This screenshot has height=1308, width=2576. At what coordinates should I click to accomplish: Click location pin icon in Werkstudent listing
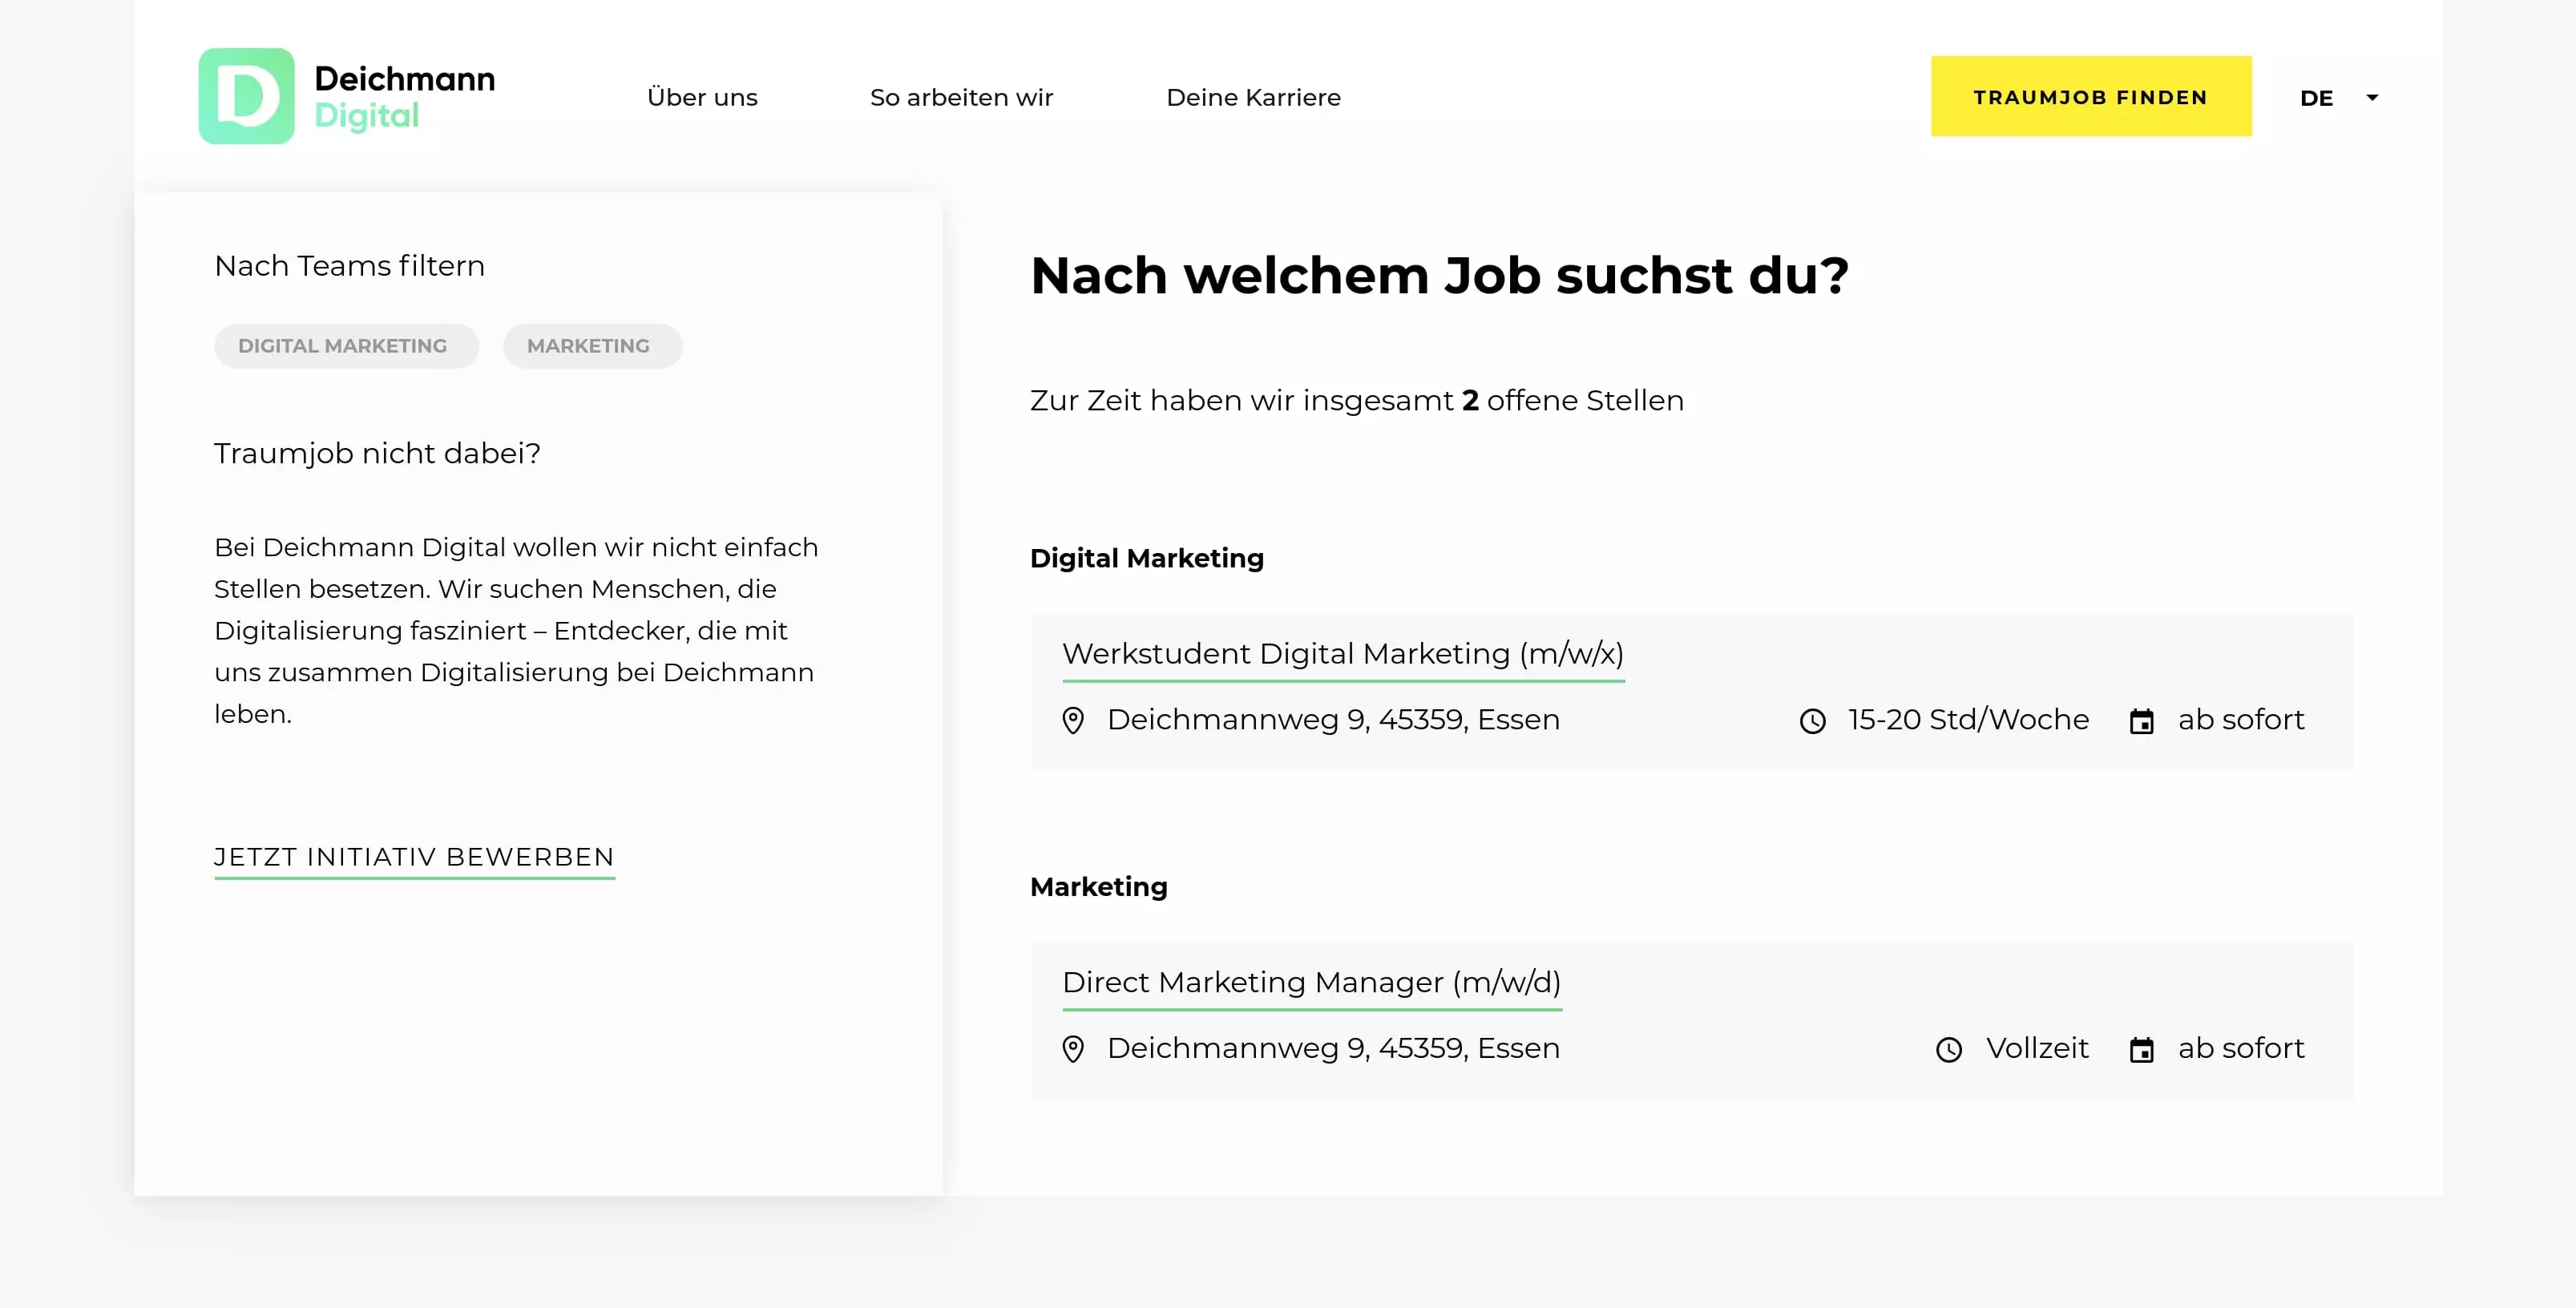click(x=1073, y=720)
